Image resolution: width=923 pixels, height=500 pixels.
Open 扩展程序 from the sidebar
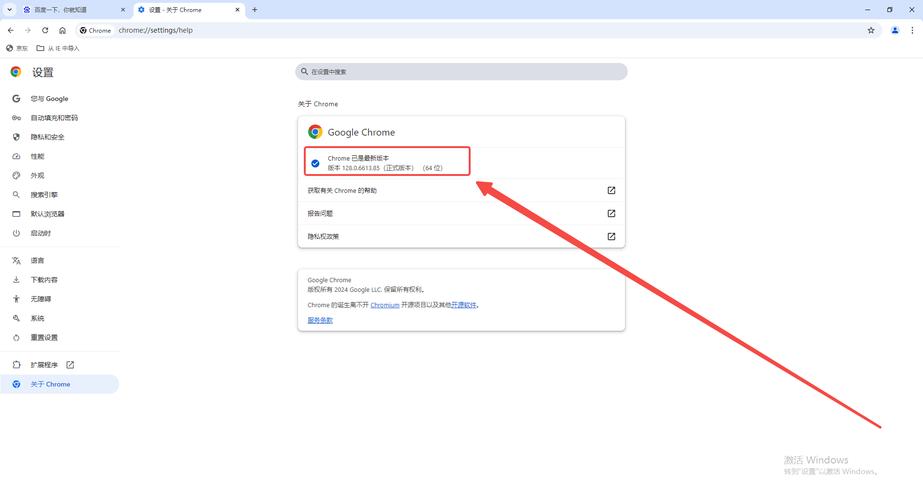pos(44,365)
